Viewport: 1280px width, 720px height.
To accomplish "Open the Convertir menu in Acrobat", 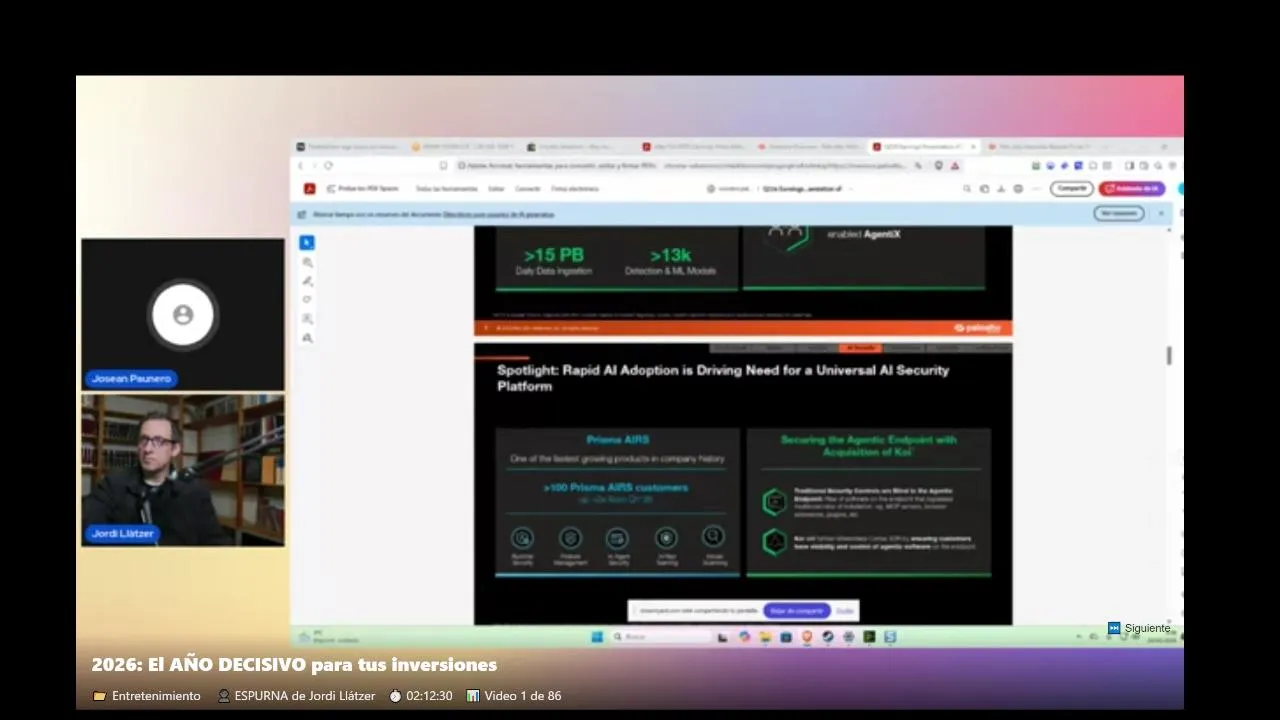I will [527, 188].
